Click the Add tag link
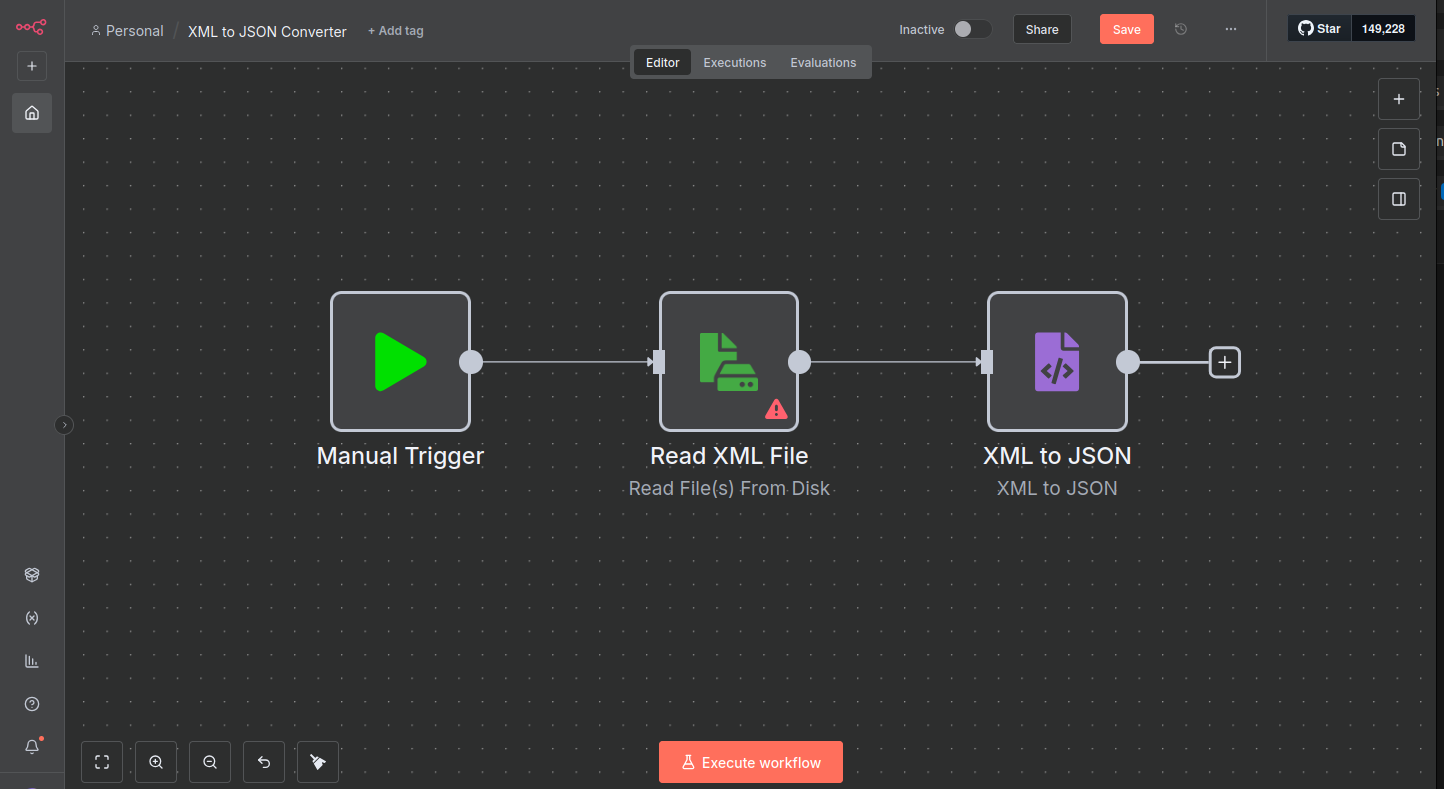1444x789 pixels. (x=396, y=31)
